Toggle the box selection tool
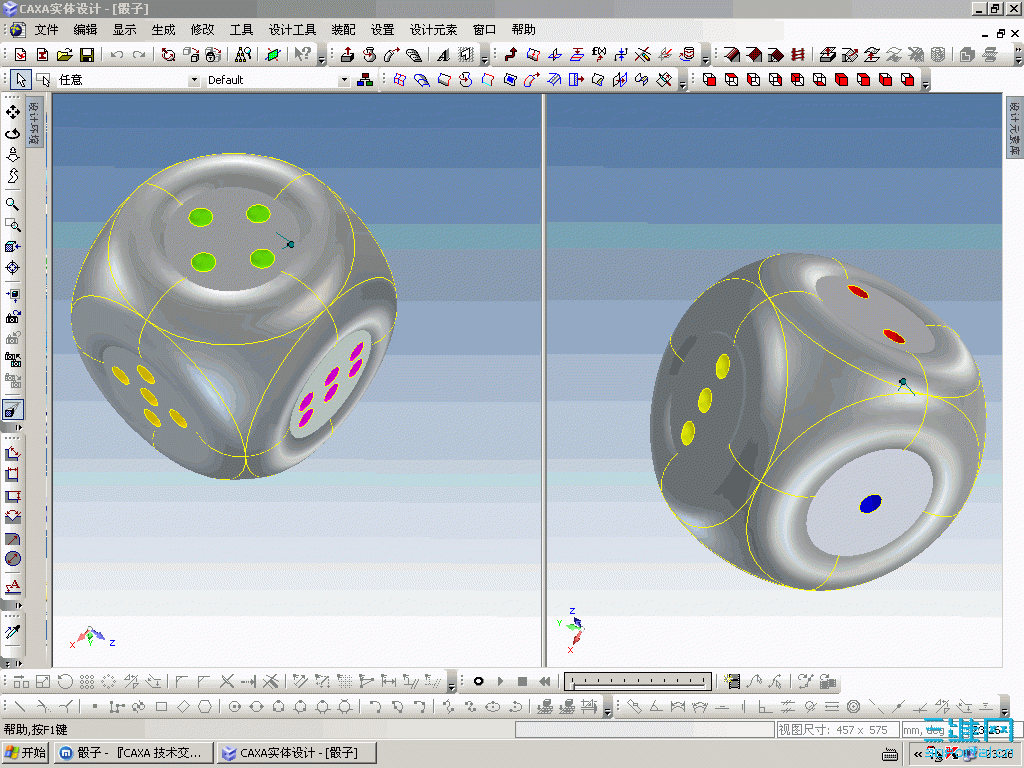1024x768 pixels. point(43,80)
